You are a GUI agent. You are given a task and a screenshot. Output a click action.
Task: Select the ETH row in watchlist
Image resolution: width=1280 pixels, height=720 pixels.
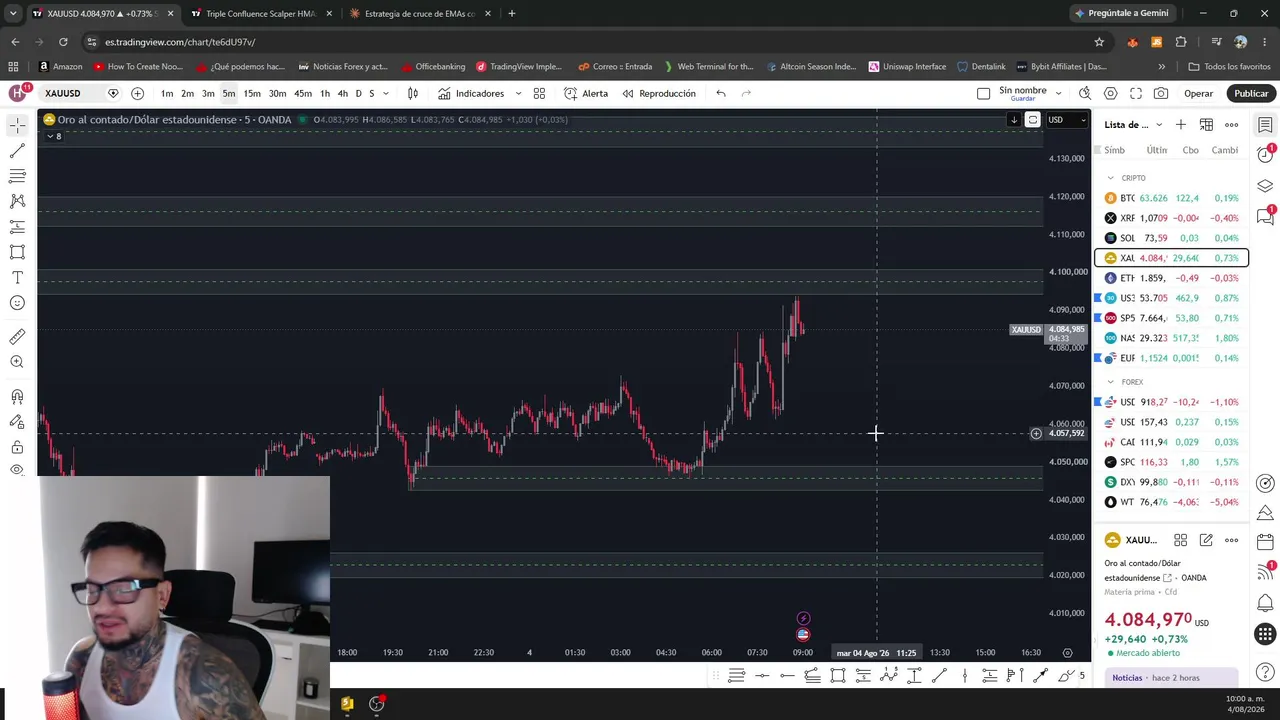coord(1171,278)
